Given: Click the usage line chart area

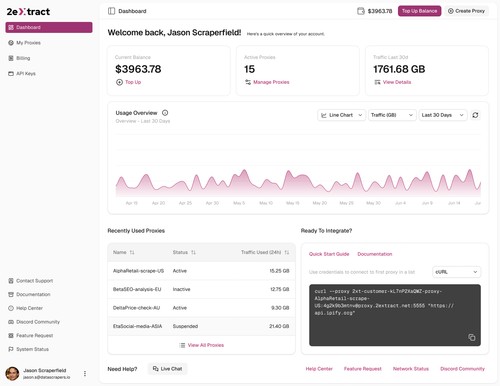Looking at the screenshot, I should pyautogui.click(x=298, y=165).
